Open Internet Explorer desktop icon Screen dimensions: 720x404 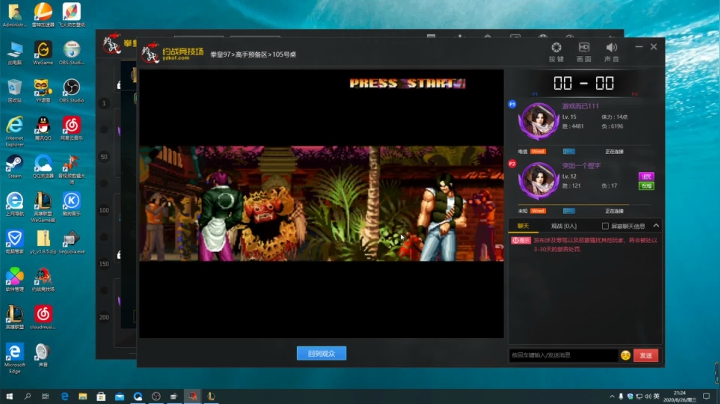pos(15,131)
